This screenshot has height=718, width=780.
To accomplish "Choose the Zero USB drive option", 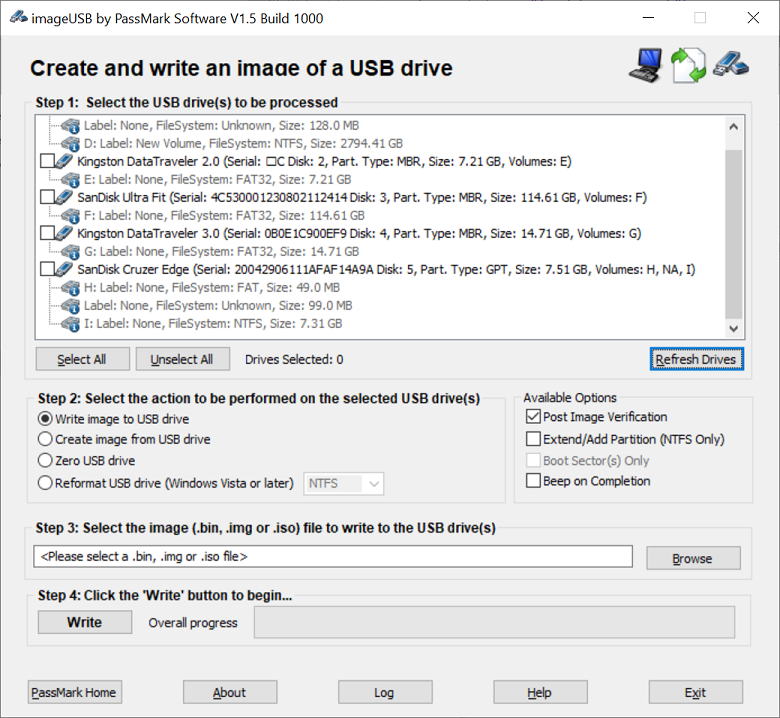I will 45,461.
